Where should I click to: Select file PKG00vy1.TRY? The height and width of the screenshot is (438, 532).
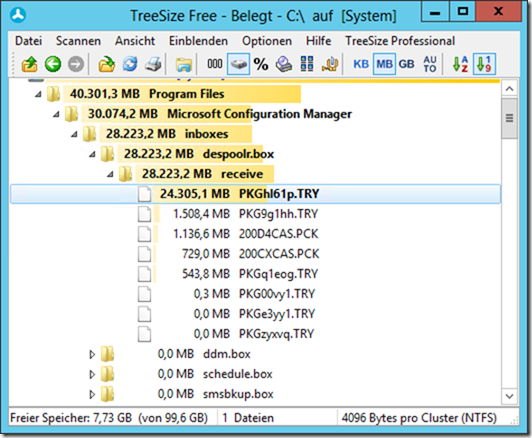[x=254, y=294]
